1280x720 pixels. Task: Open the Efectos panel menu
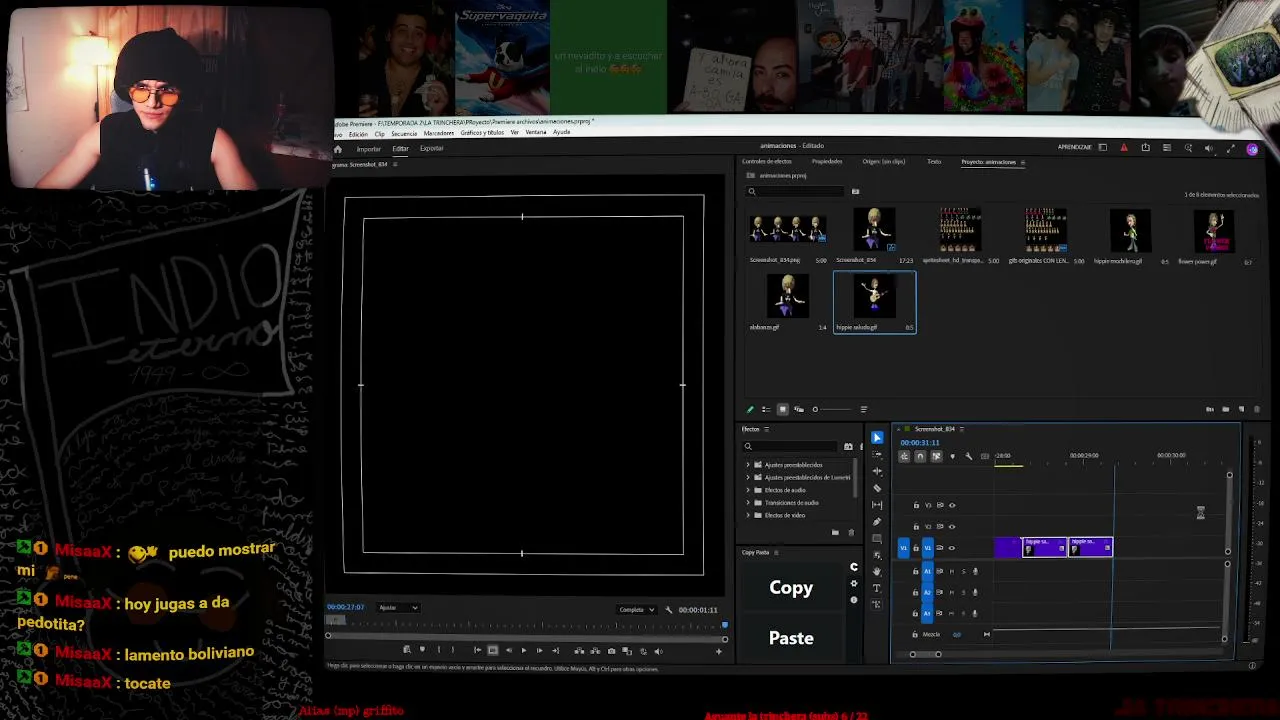[x=767, y=429]
